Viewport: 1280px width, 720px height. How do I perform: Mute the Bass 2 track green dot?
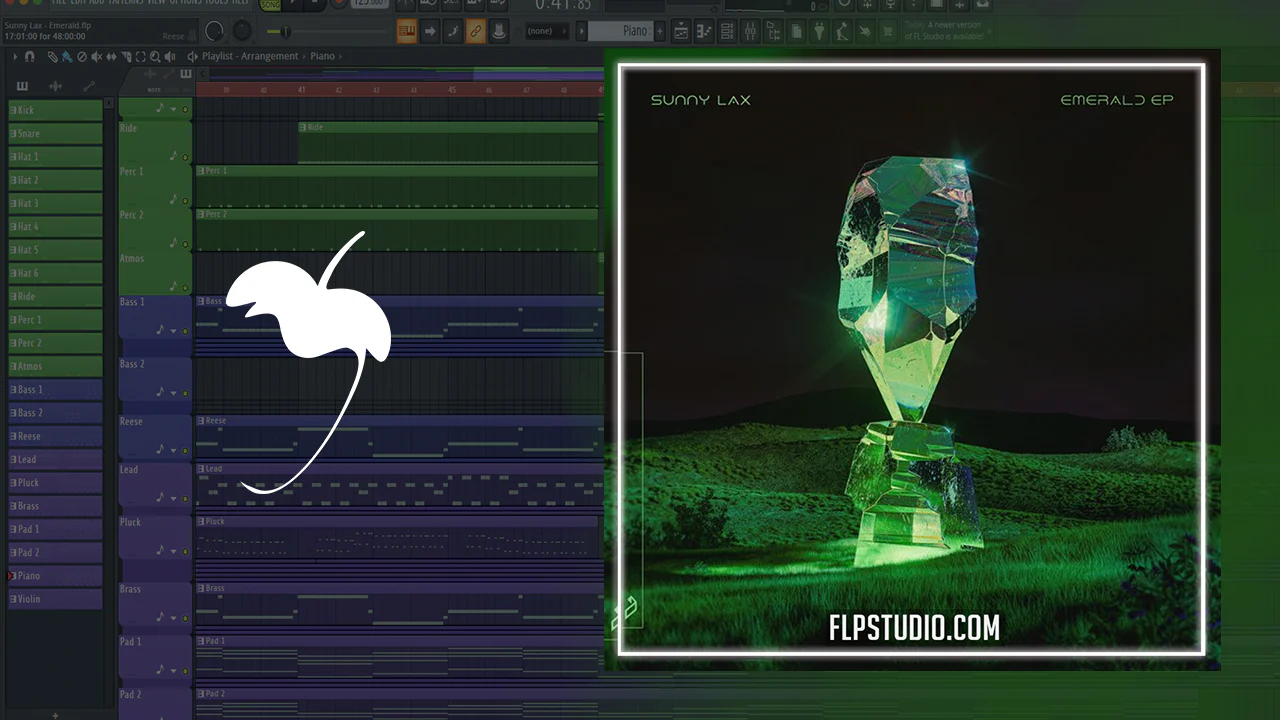(x=185, y=393)
